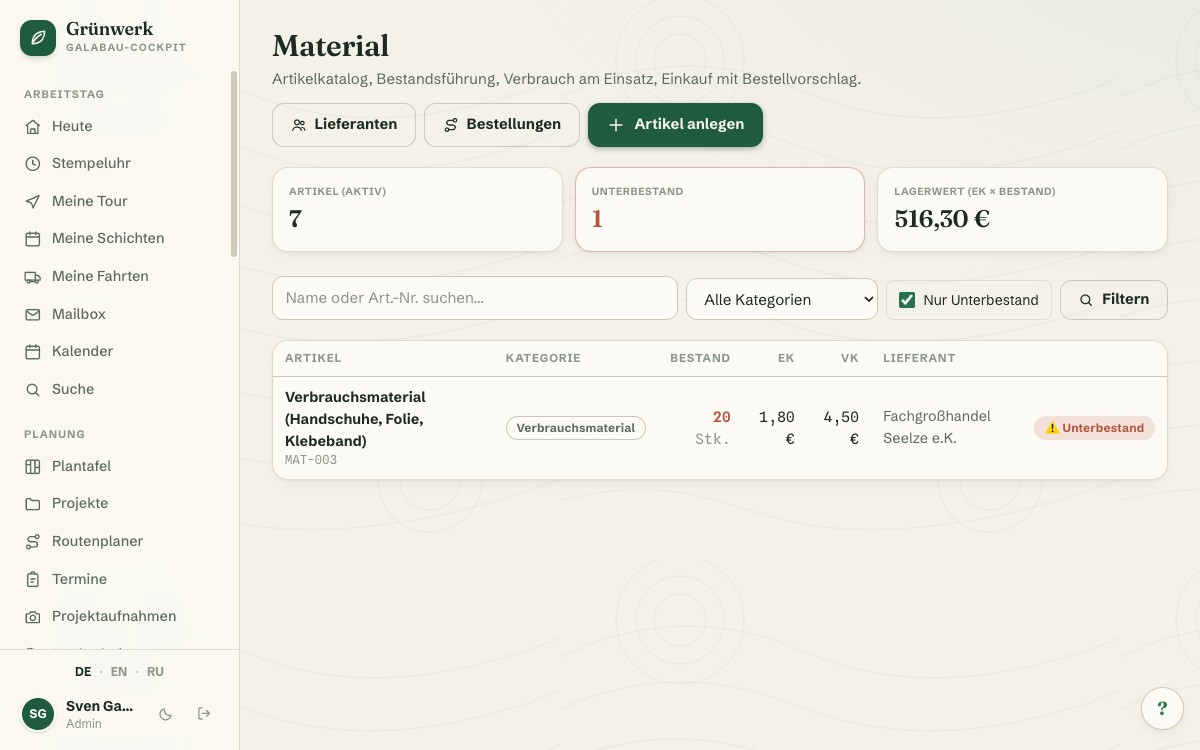Click the SG user avatar
The width and height of the screenshot is (1200, 750).
coord(38,714)
